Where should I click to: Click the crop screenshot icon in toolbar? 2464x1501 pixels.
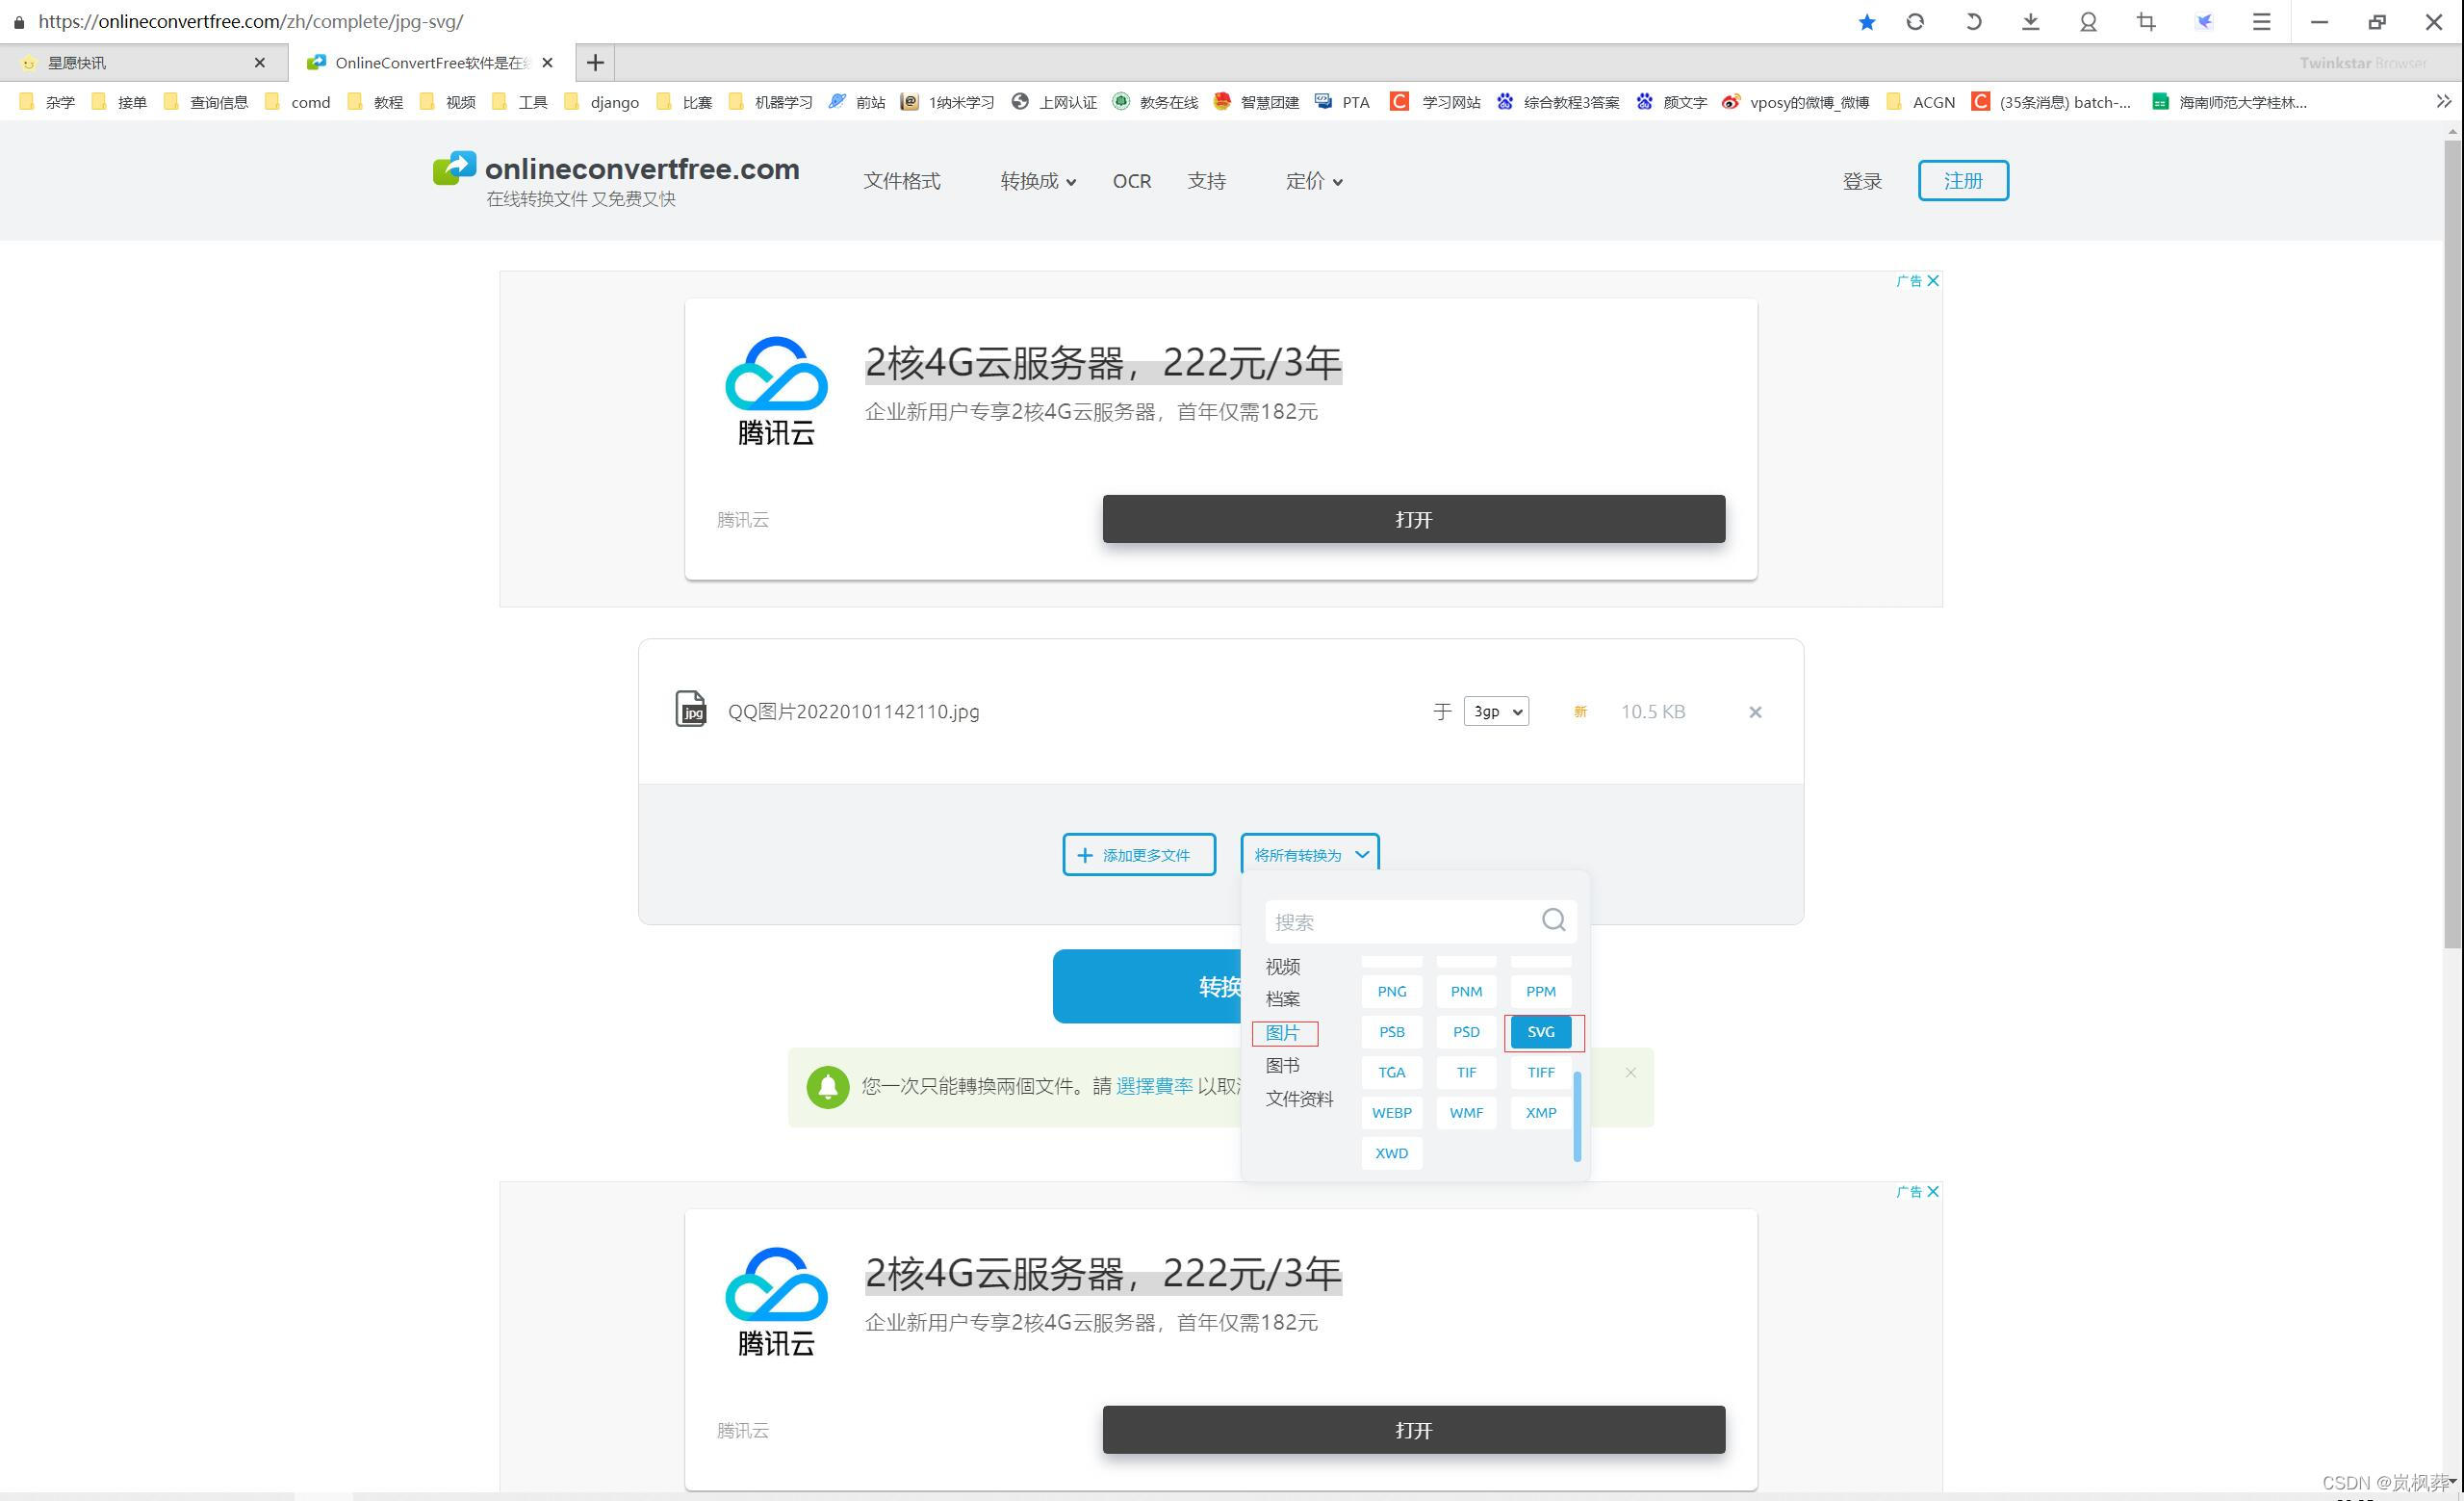2146,22
